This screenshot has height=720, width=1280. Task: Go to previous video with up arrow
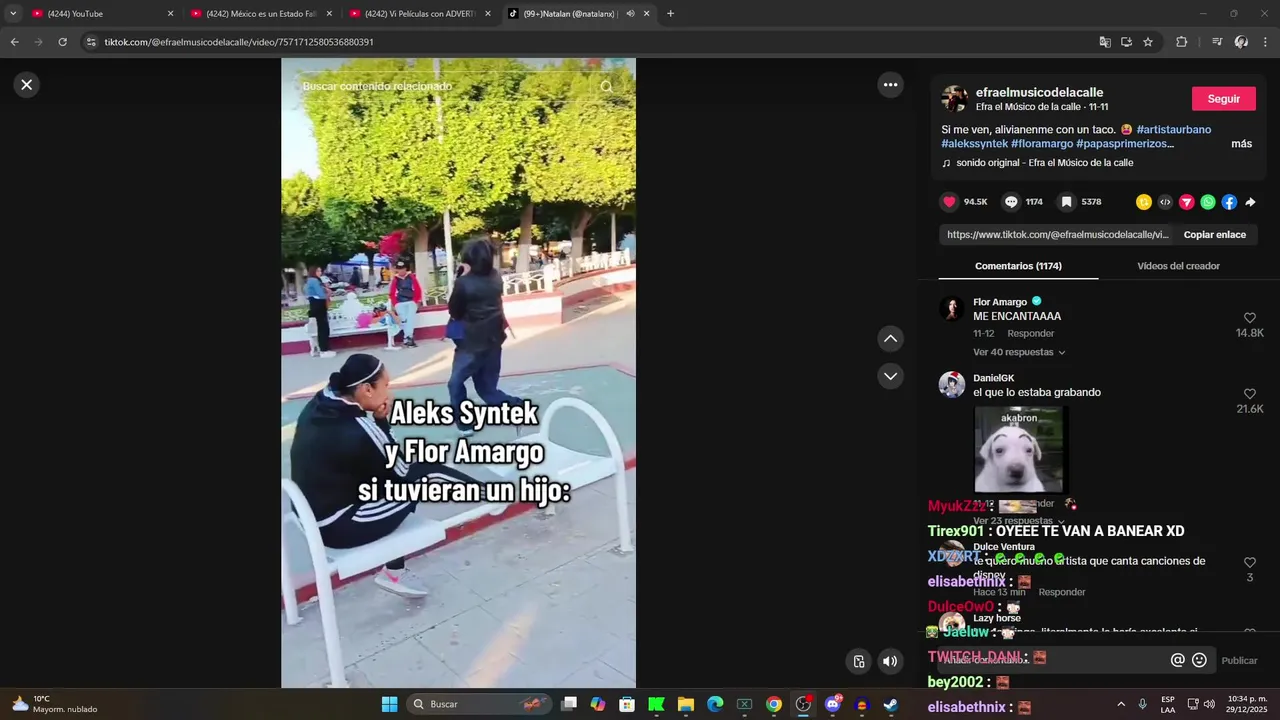(890, 339)
